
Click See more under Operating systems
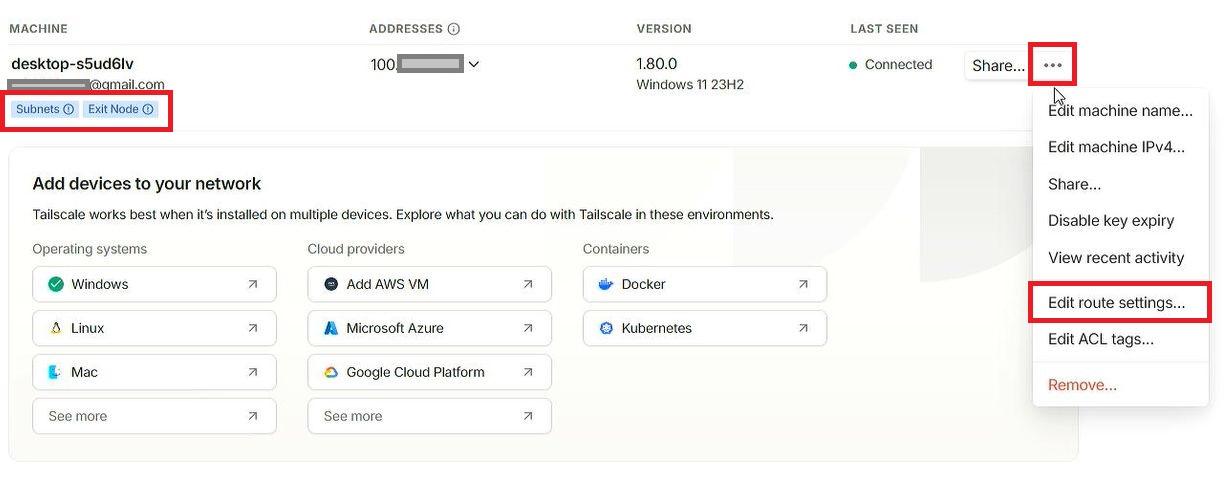pyautogui.click(x=154, y=416)
